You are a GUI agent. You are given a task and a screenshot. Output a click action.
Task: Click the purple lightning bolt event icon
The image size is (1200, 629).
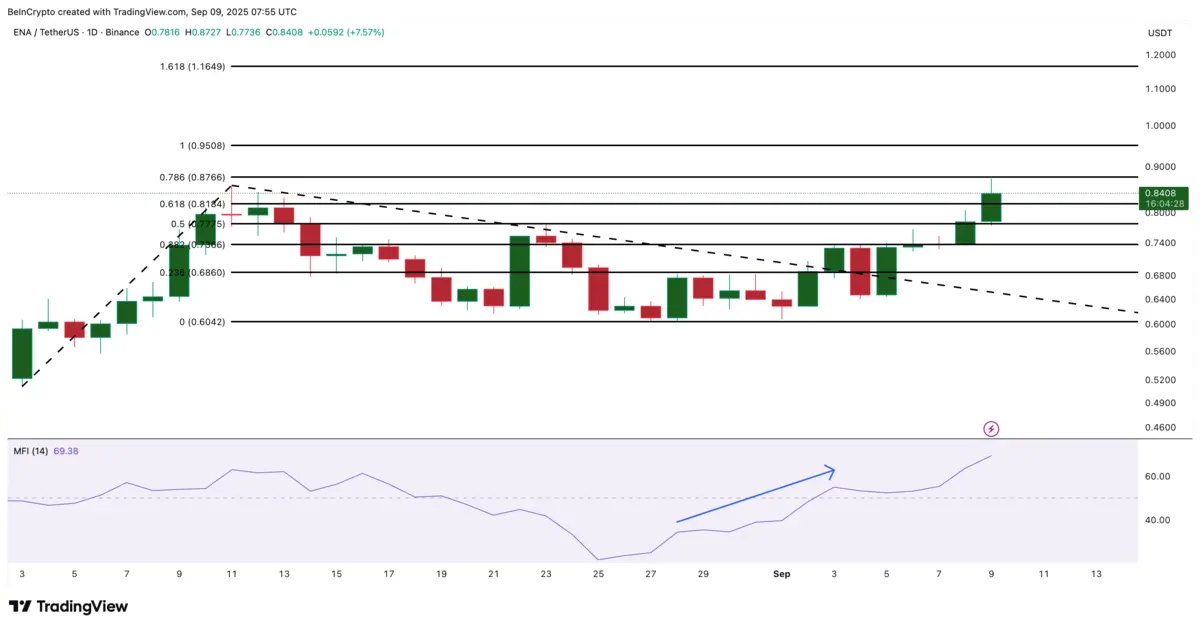point(991,429)
